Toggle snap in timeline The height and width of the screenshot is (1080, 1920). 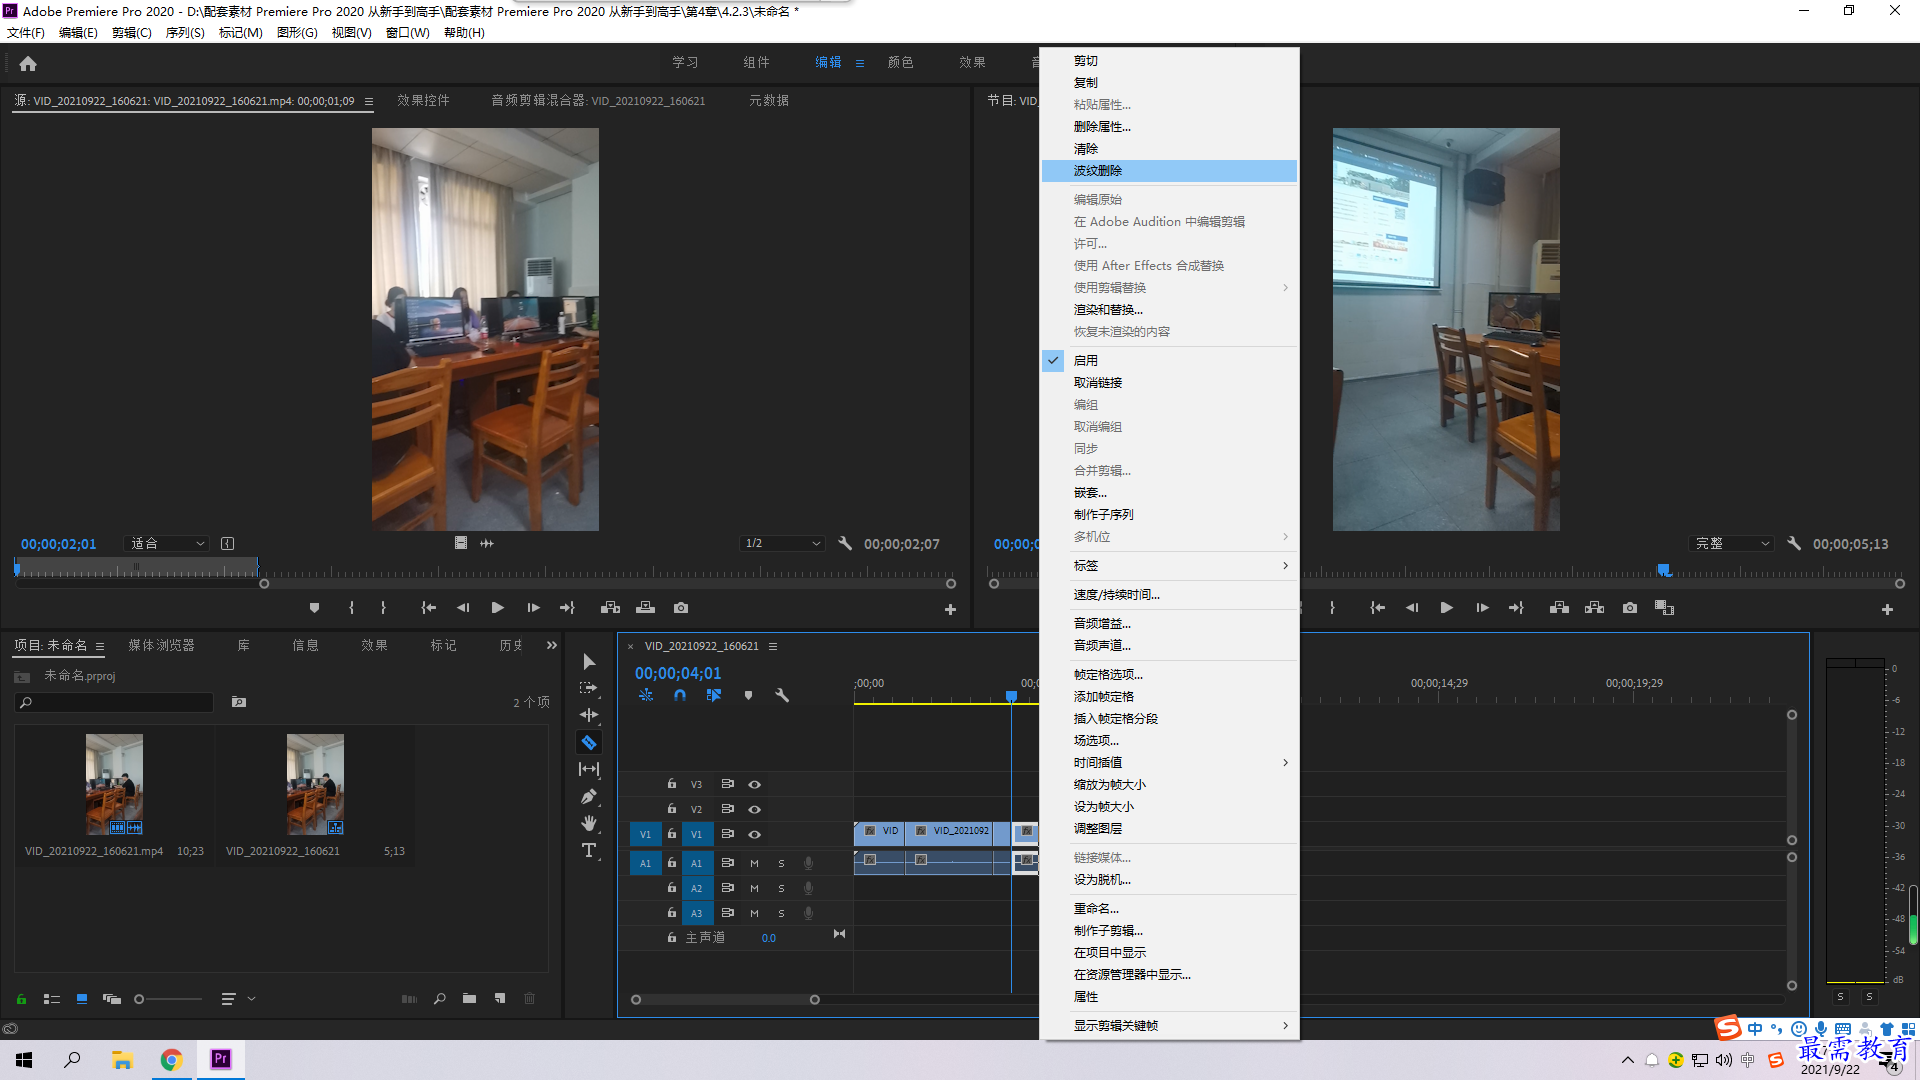pos(680,695)
